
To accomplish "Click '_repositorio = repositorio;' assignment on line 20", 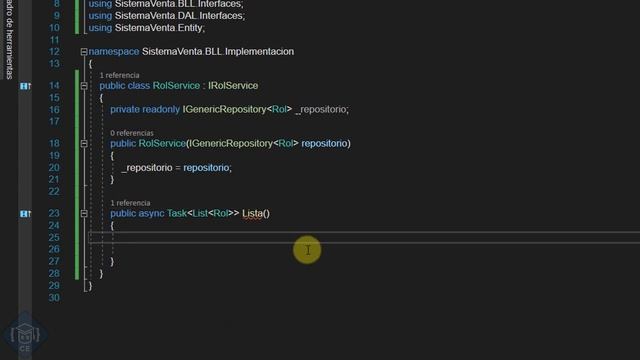I will pos(176,168).
